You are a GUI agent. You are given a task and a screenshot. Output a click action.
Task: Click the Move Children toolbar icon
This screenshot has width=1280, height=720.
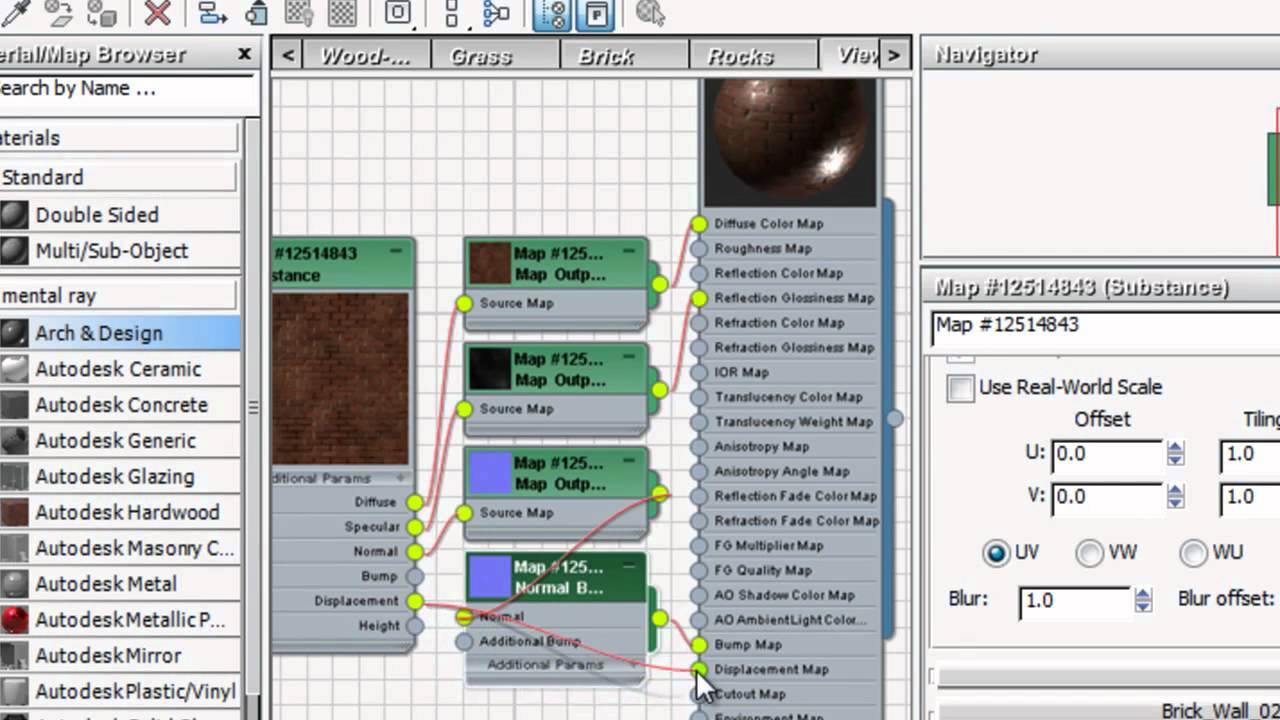(211, 12)
